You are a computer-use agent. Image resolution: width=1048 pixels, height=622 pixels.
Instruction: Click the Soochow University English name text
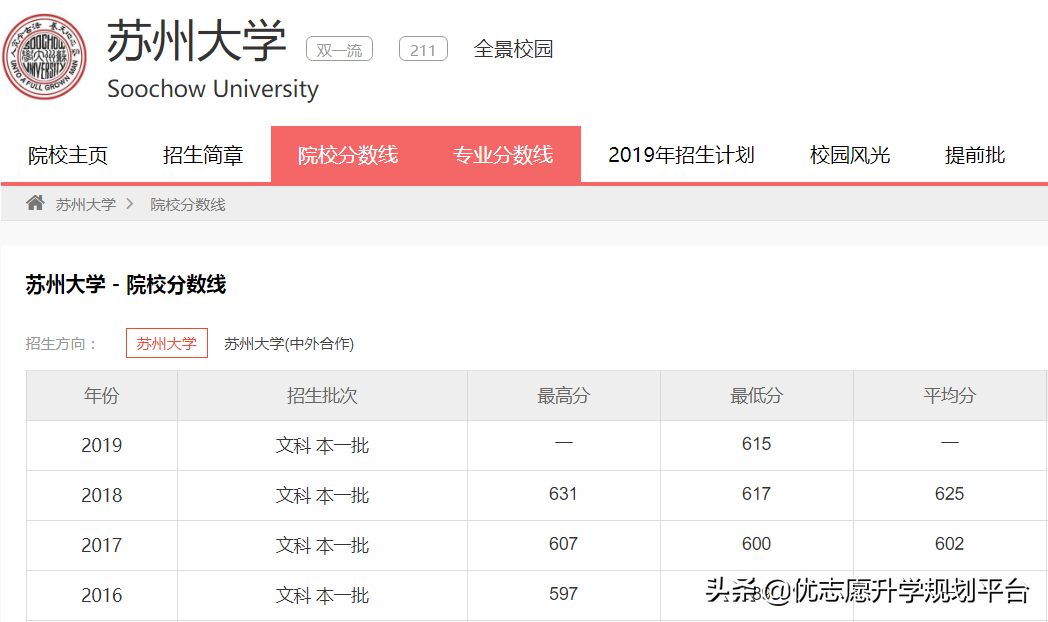(x=211, y=89)
